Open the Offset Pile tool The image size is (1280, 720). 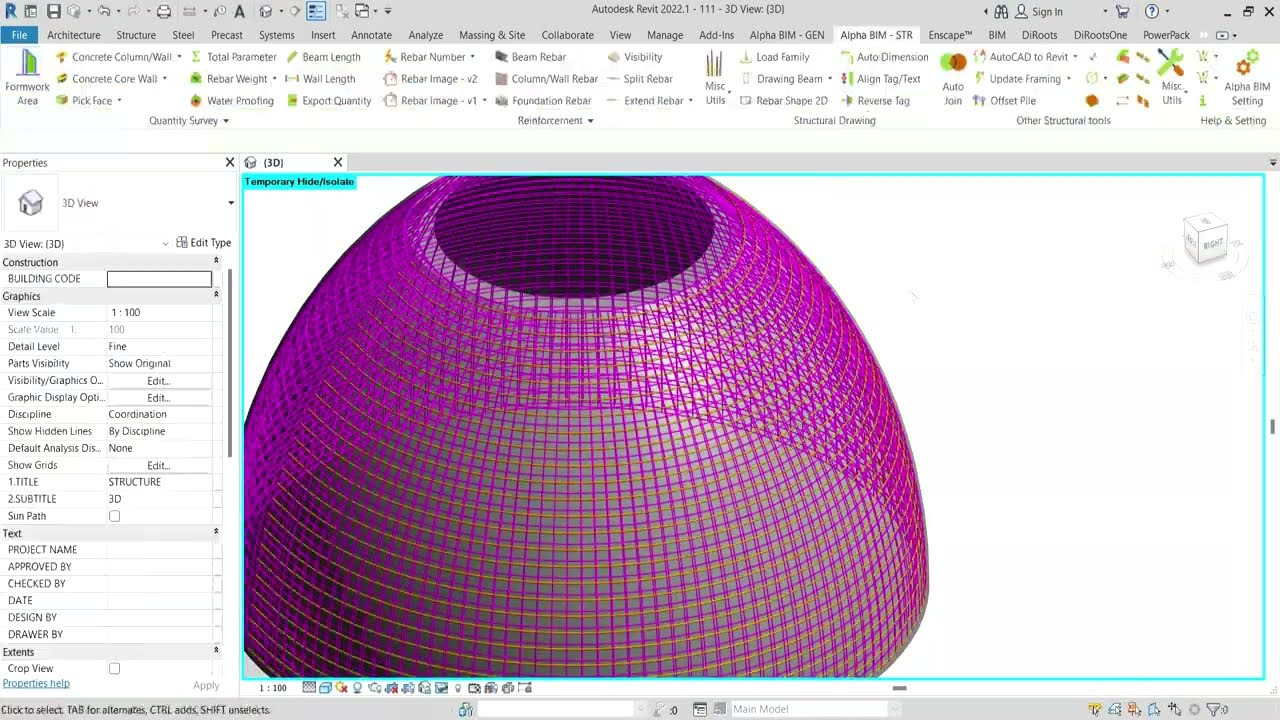pyautogui.click(x=1004, y=101)
